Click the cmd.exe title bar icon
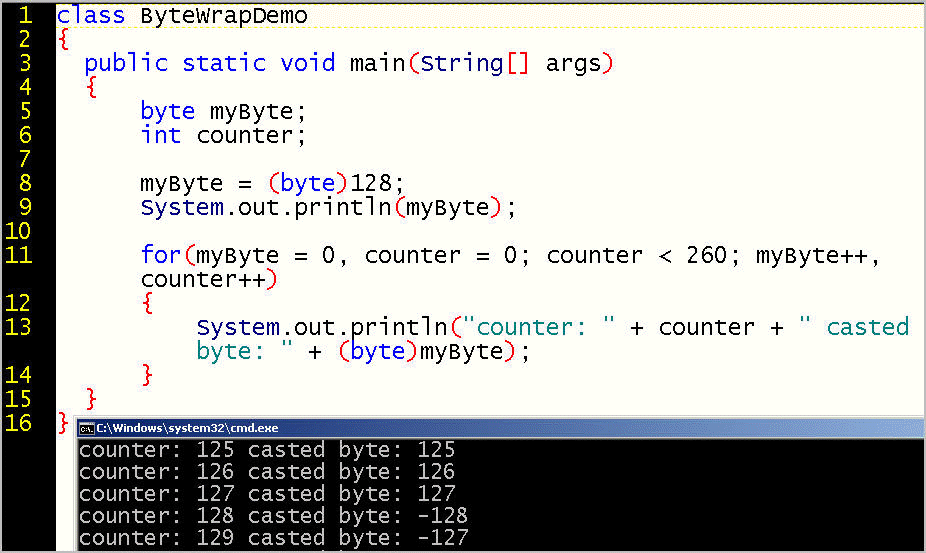Image resolution: width=926 pixels, height=553 pixels. point(87,429)
